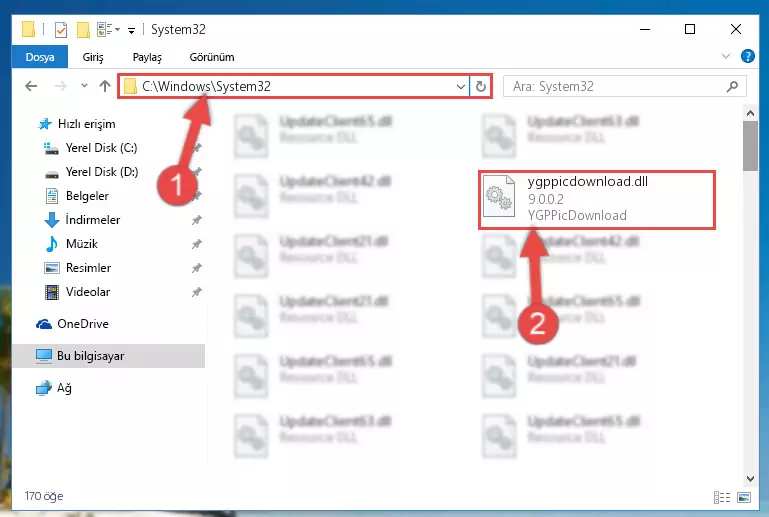Click the search magnifier icon

(733, 87)
